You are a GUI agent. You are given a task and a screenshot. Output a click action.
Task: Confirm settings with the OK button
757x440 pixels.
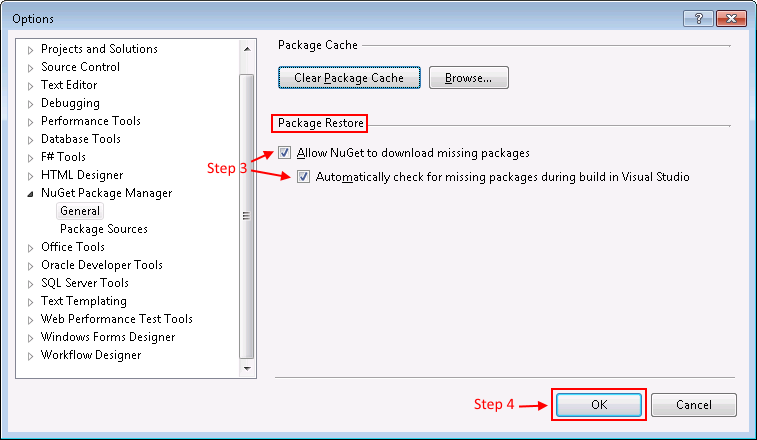click(x=598, y=405)
